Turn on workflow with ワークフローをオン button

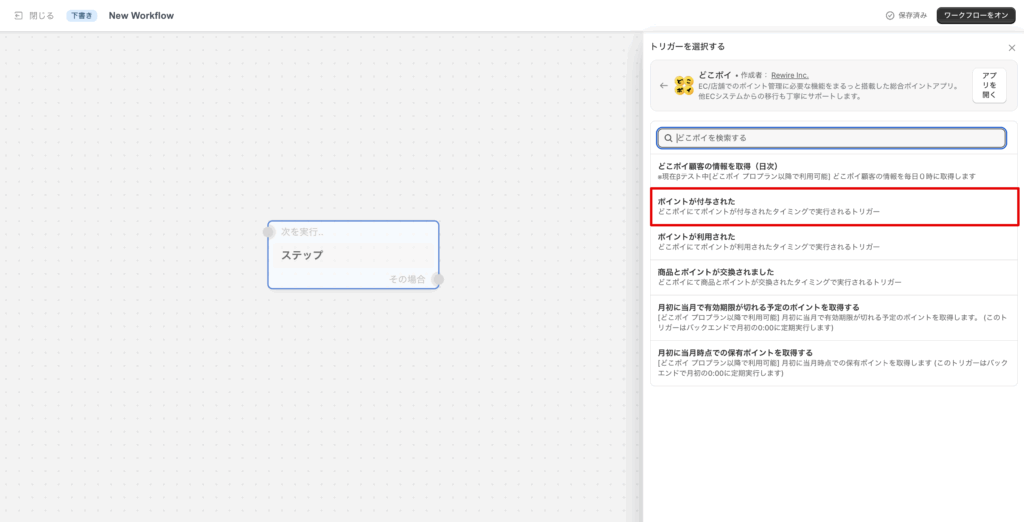(x=976, y=15)
